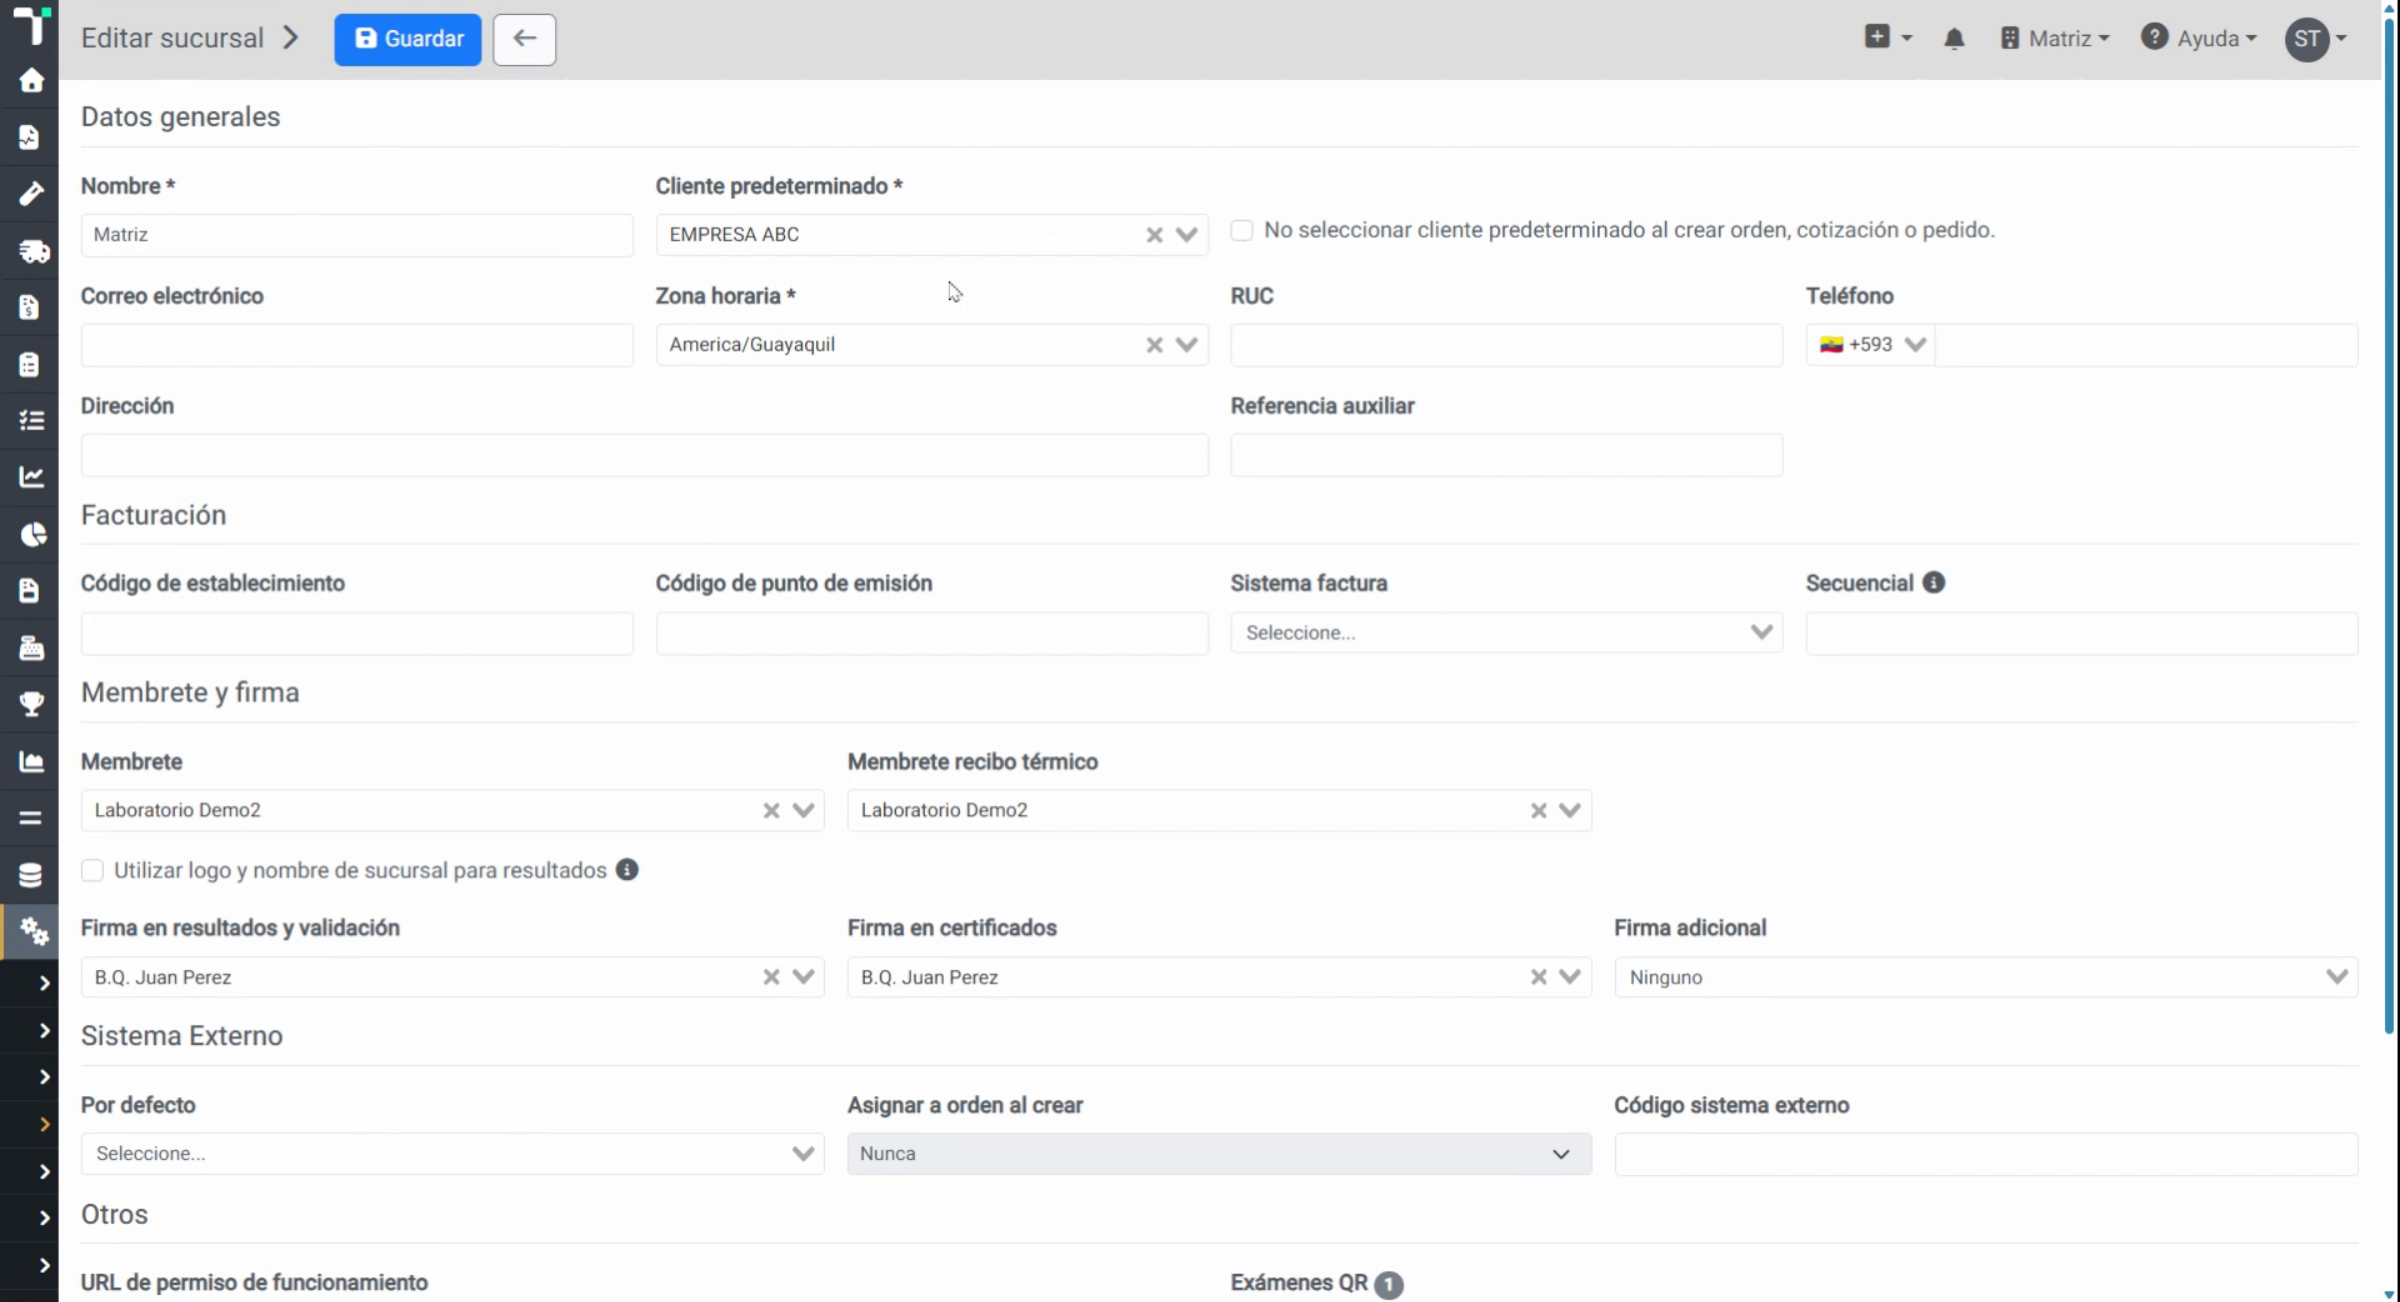Check 'No seleccionar cliente predeterminado' checkbox
This screenshot has width=2400, height=1302.
[x=1241, y=230]
